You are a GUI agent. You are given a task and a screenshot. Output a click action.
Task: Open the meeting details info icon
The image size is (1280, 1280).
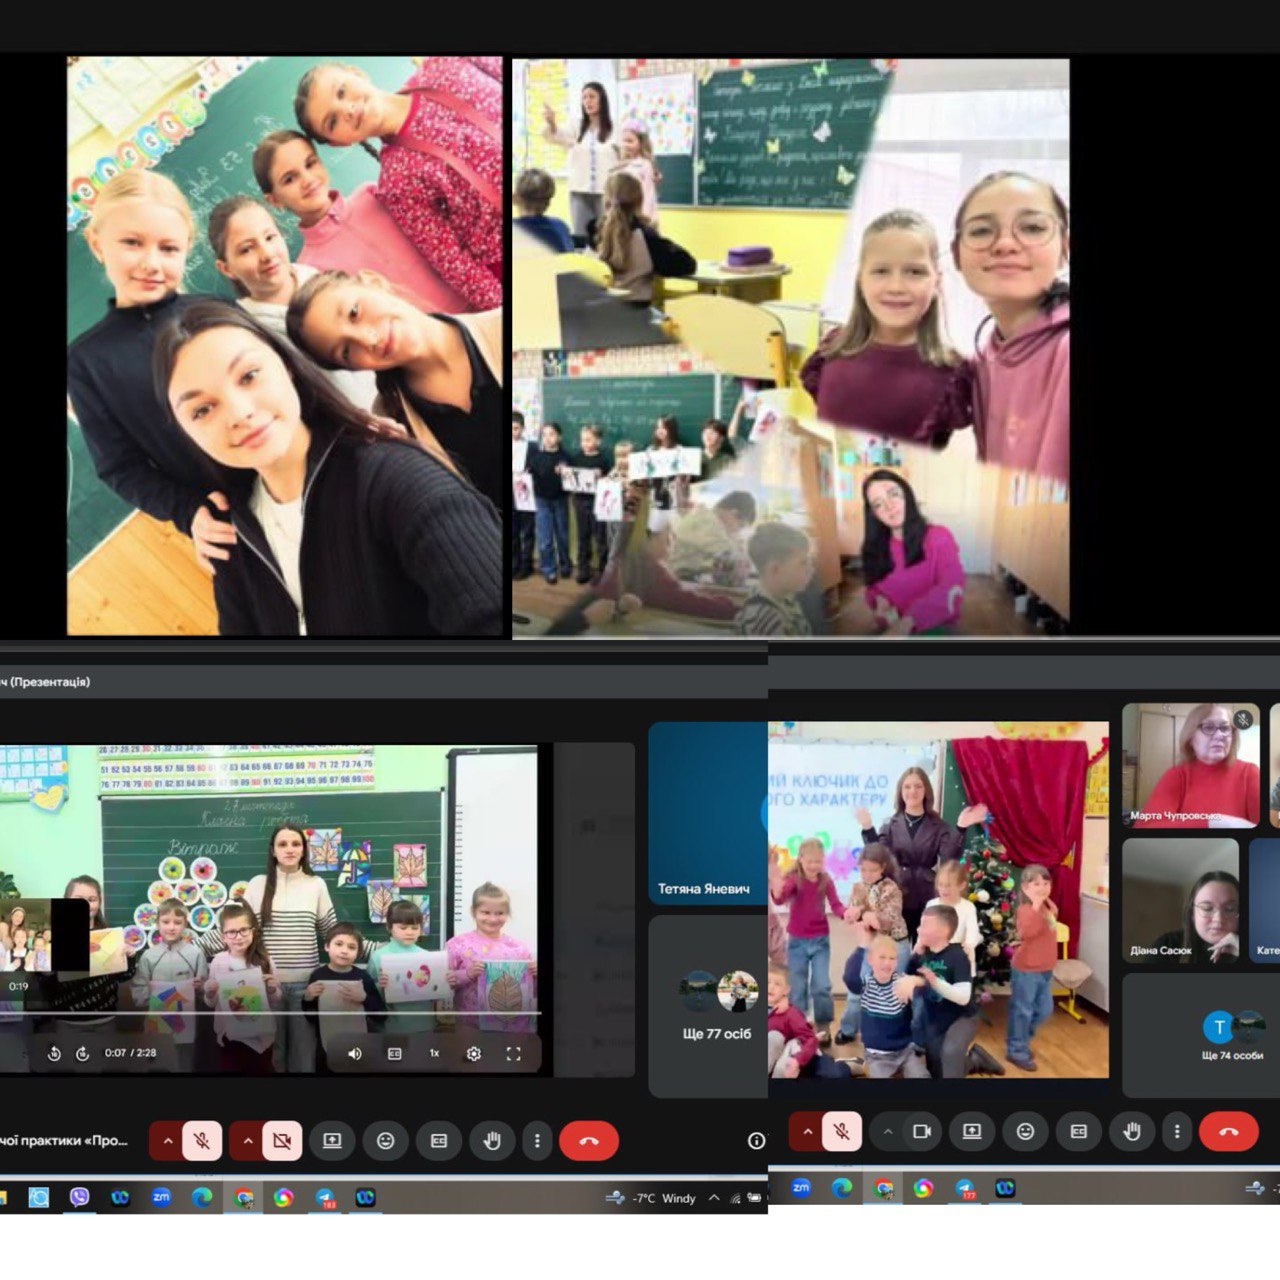pos(756,1141)
